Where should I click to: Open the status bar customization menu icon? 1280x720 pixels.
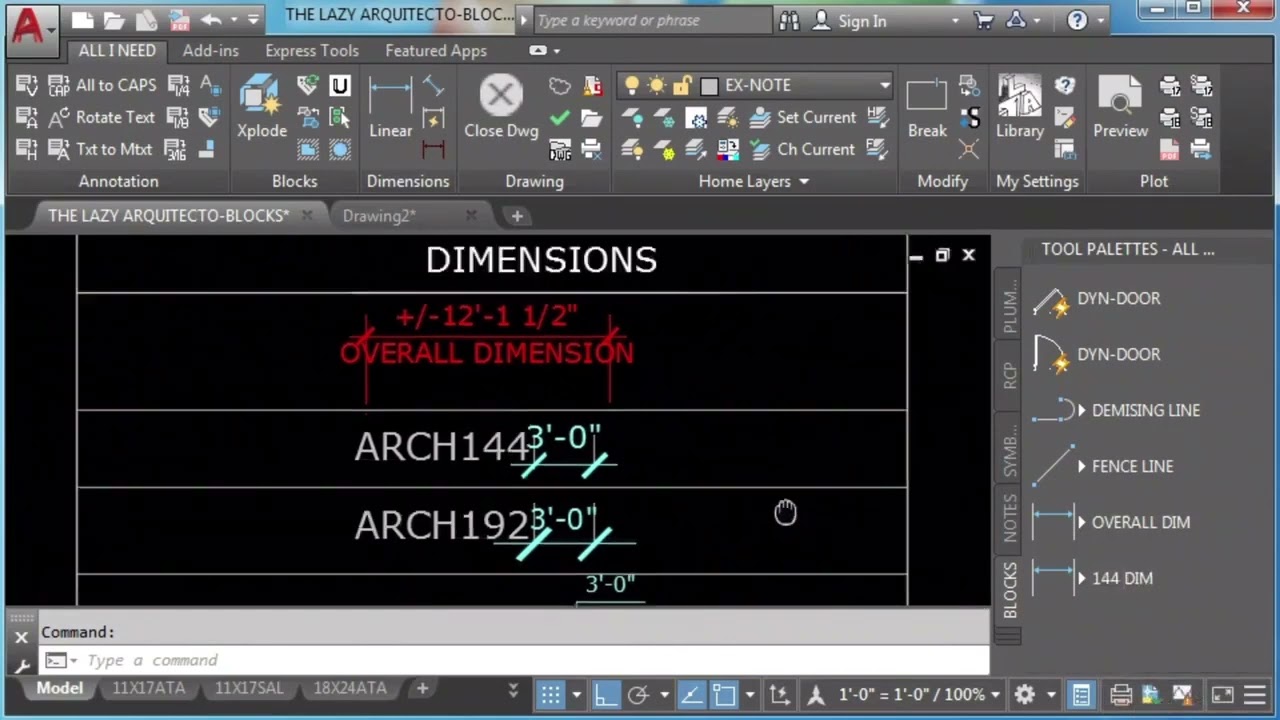(x=1254, y=694)
